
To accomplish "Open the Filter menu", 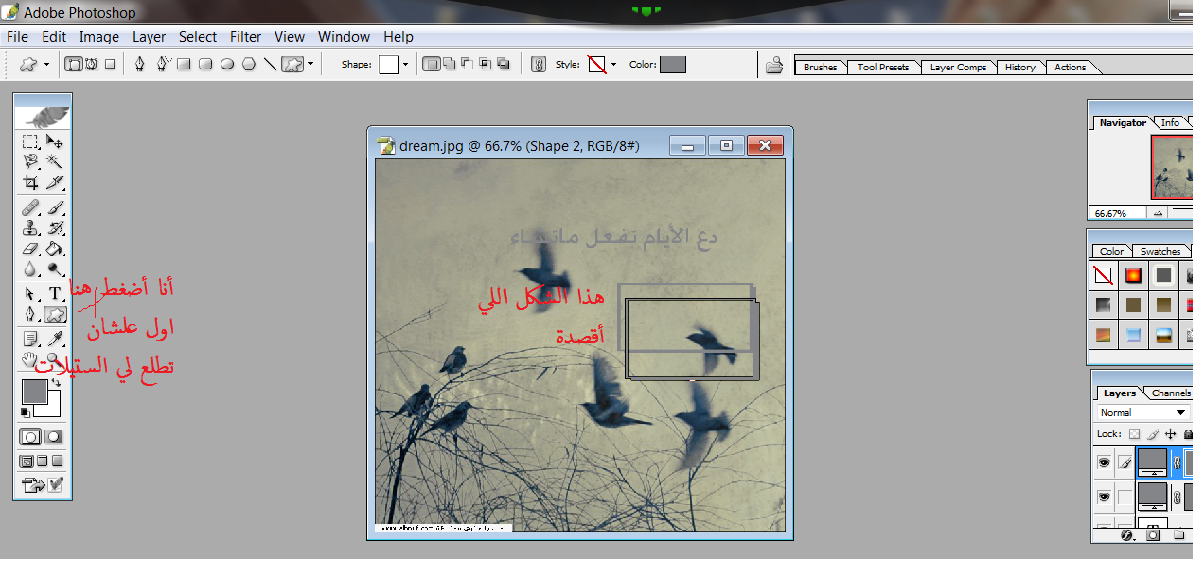I will [245, 37].
